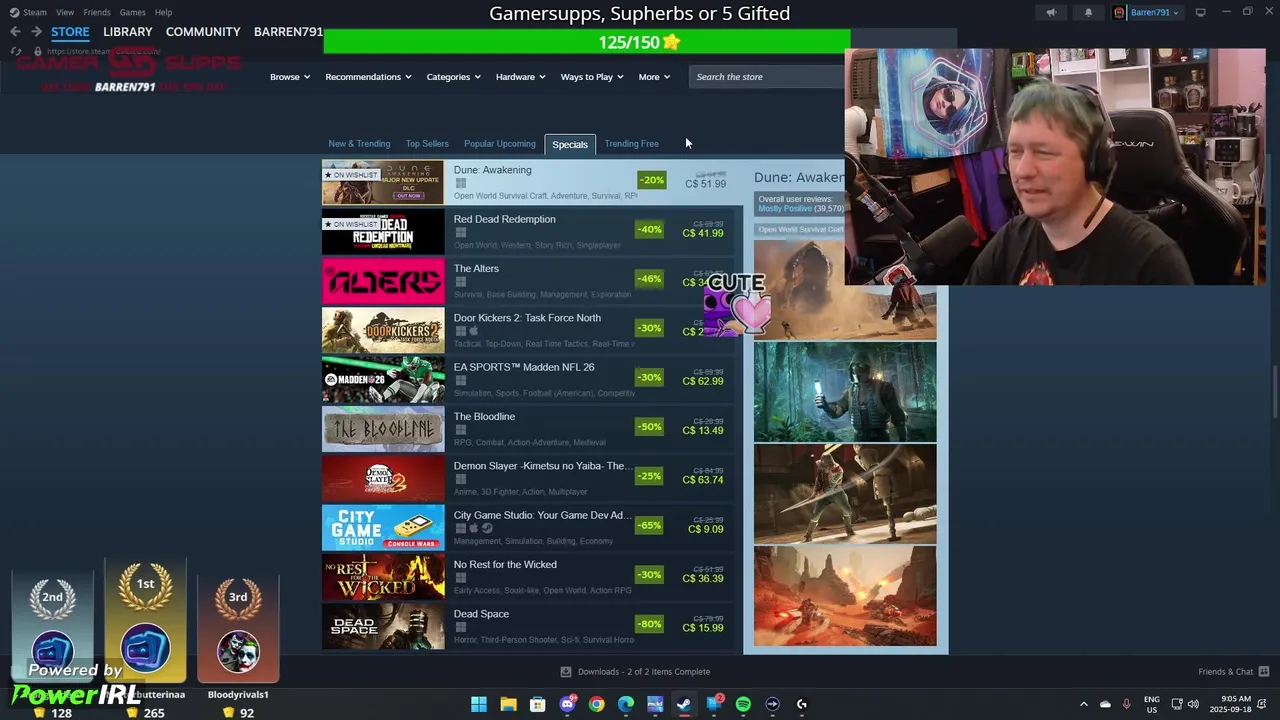Image resolution: width=1280 pixels, height=720 pixels.
Task: Click the Barren791 profile avatar in the title bar
Action: (1119, 12)
